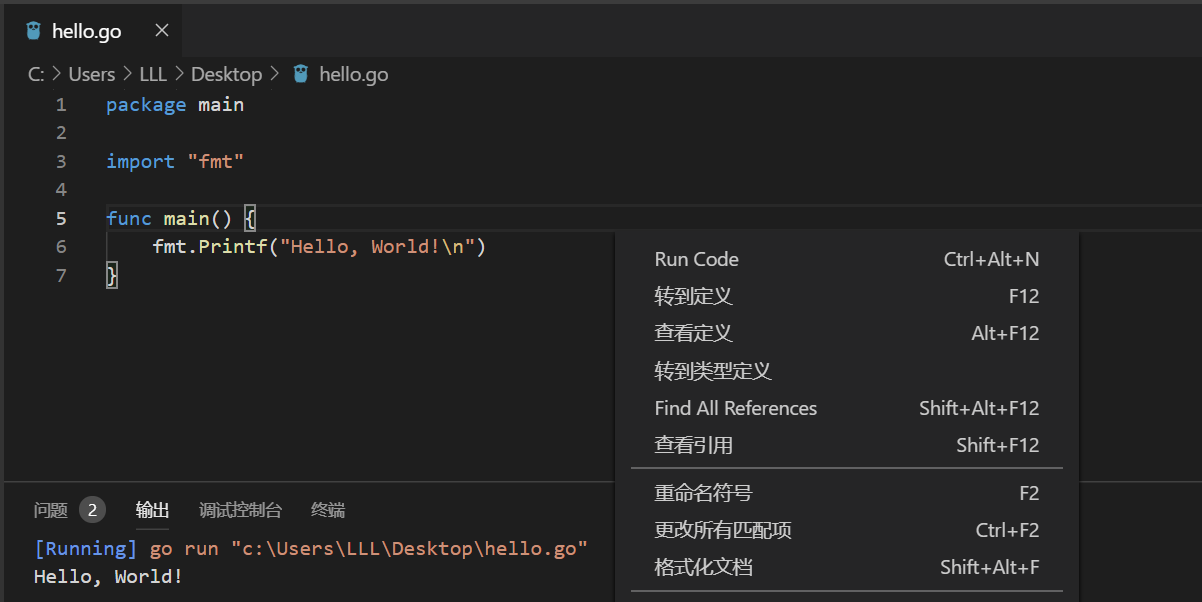
Task: Click line number 7 in gutter
Action: click(x=61, y=275)
